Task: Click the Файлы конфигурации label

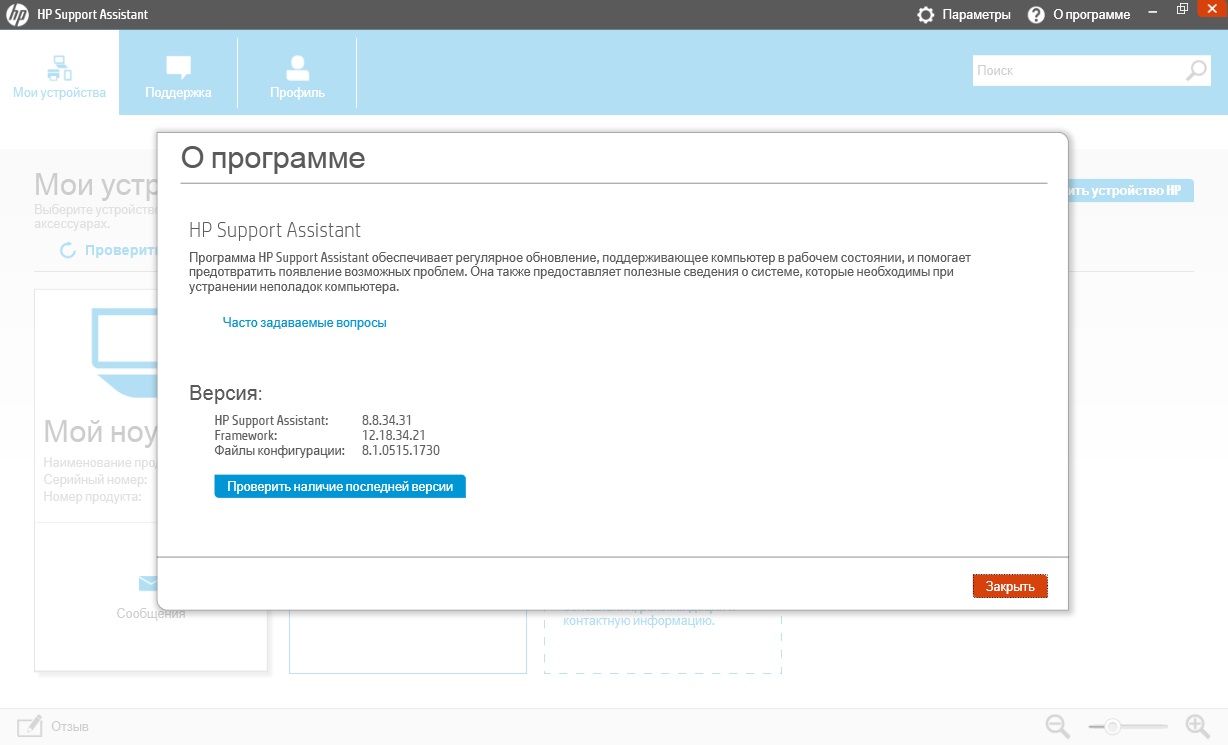Action: click(x=279, y=450)
